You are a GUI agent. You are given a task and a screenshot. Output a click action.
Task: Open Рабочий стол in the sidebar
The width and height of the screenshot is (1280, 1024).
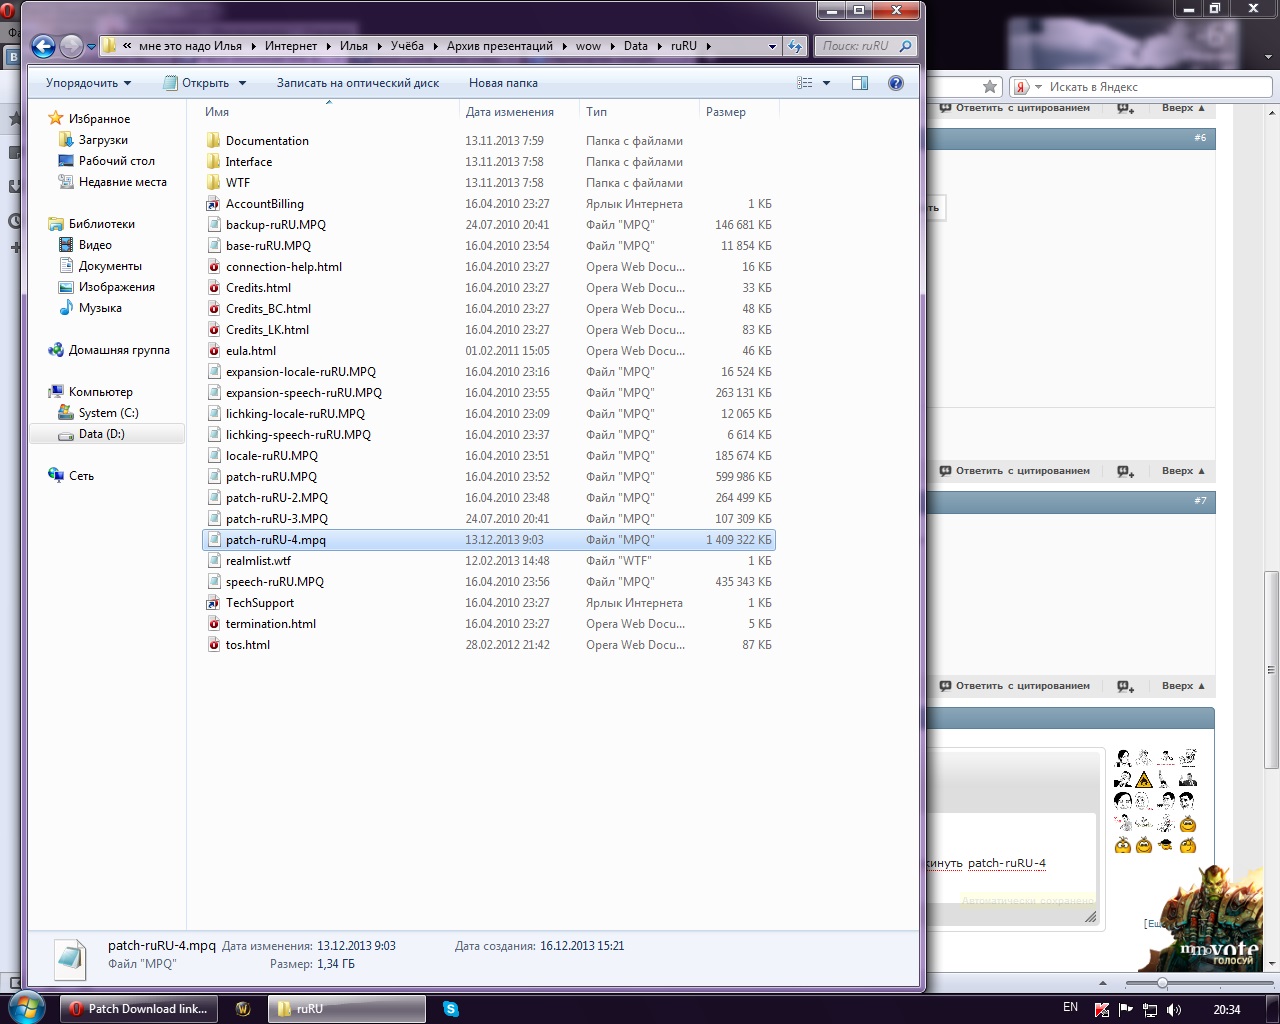(116, 161)
